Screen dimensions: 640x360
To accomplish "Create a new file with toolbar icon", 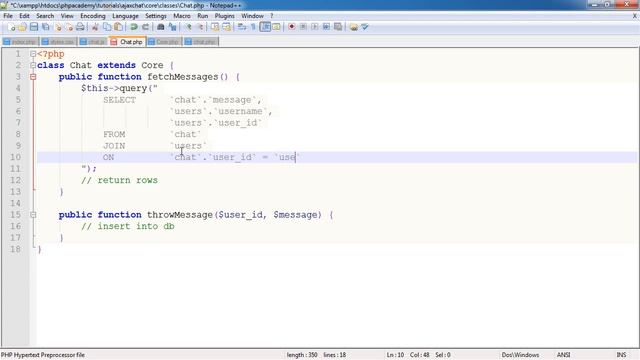I will [x=11, y=27].
